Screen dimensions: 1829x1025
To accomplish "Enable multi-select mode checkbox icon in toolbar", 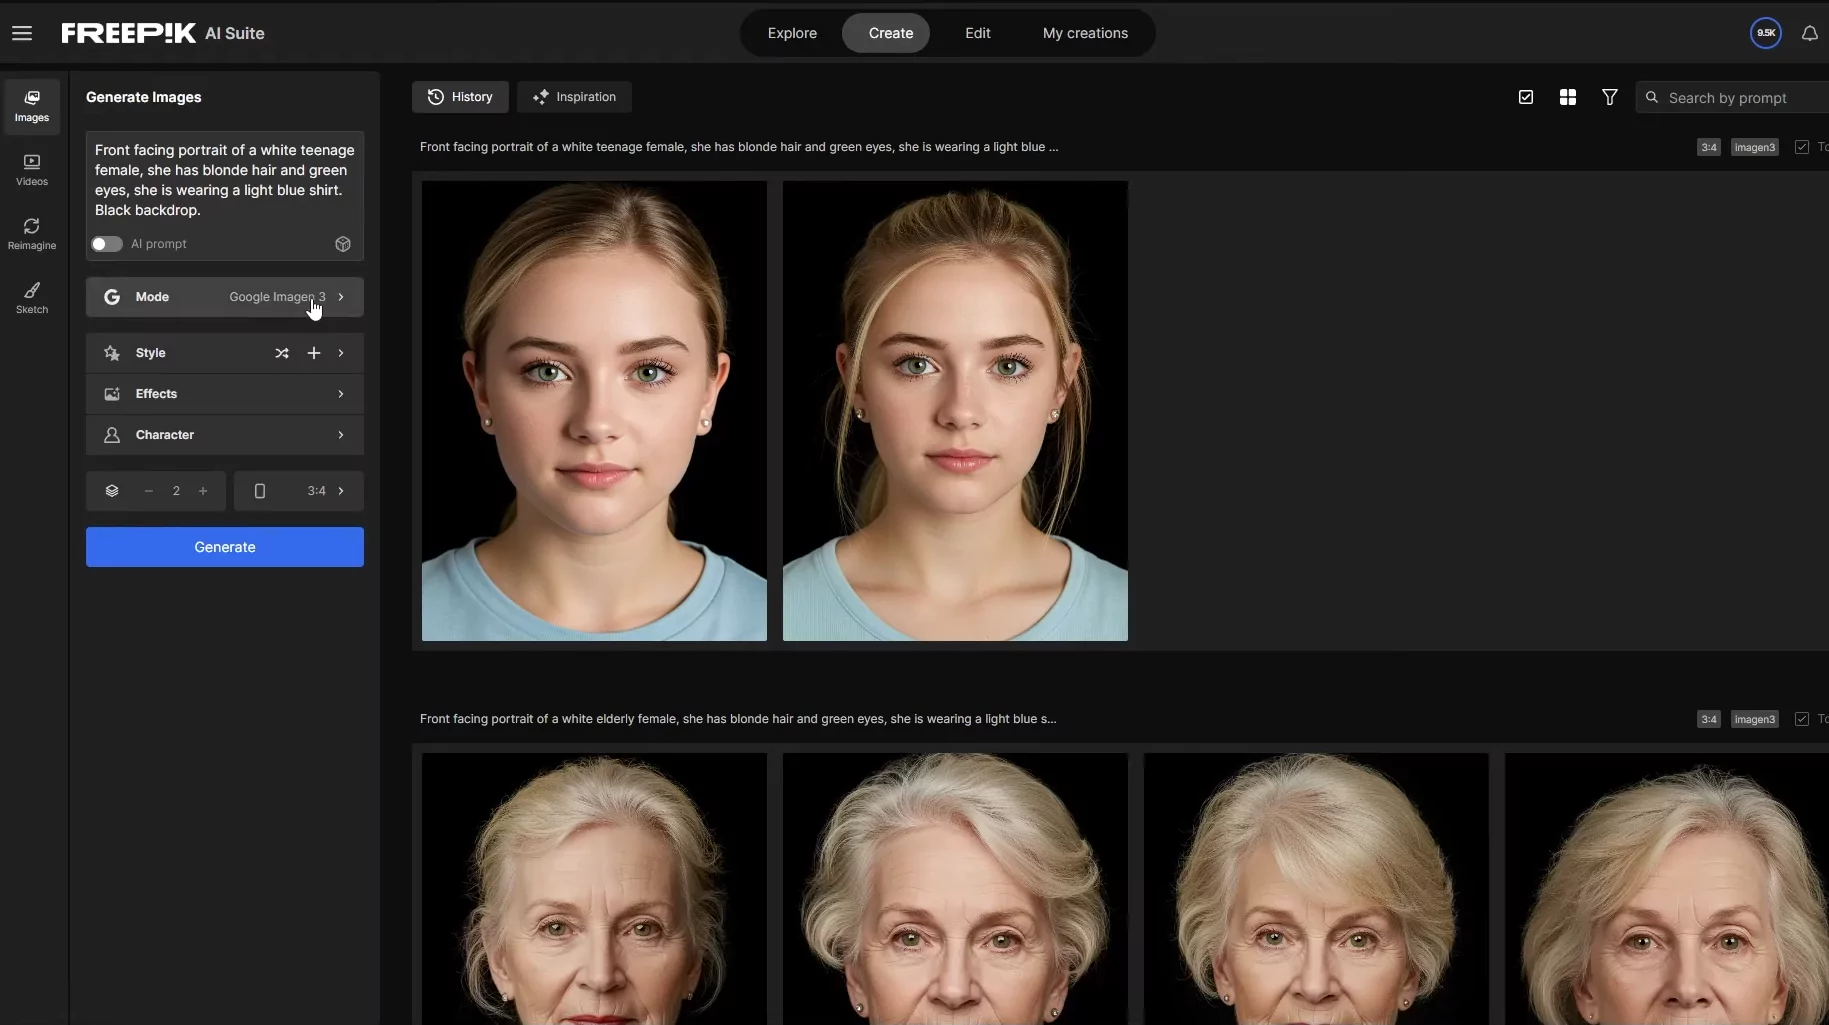I will coord(1526,97).
